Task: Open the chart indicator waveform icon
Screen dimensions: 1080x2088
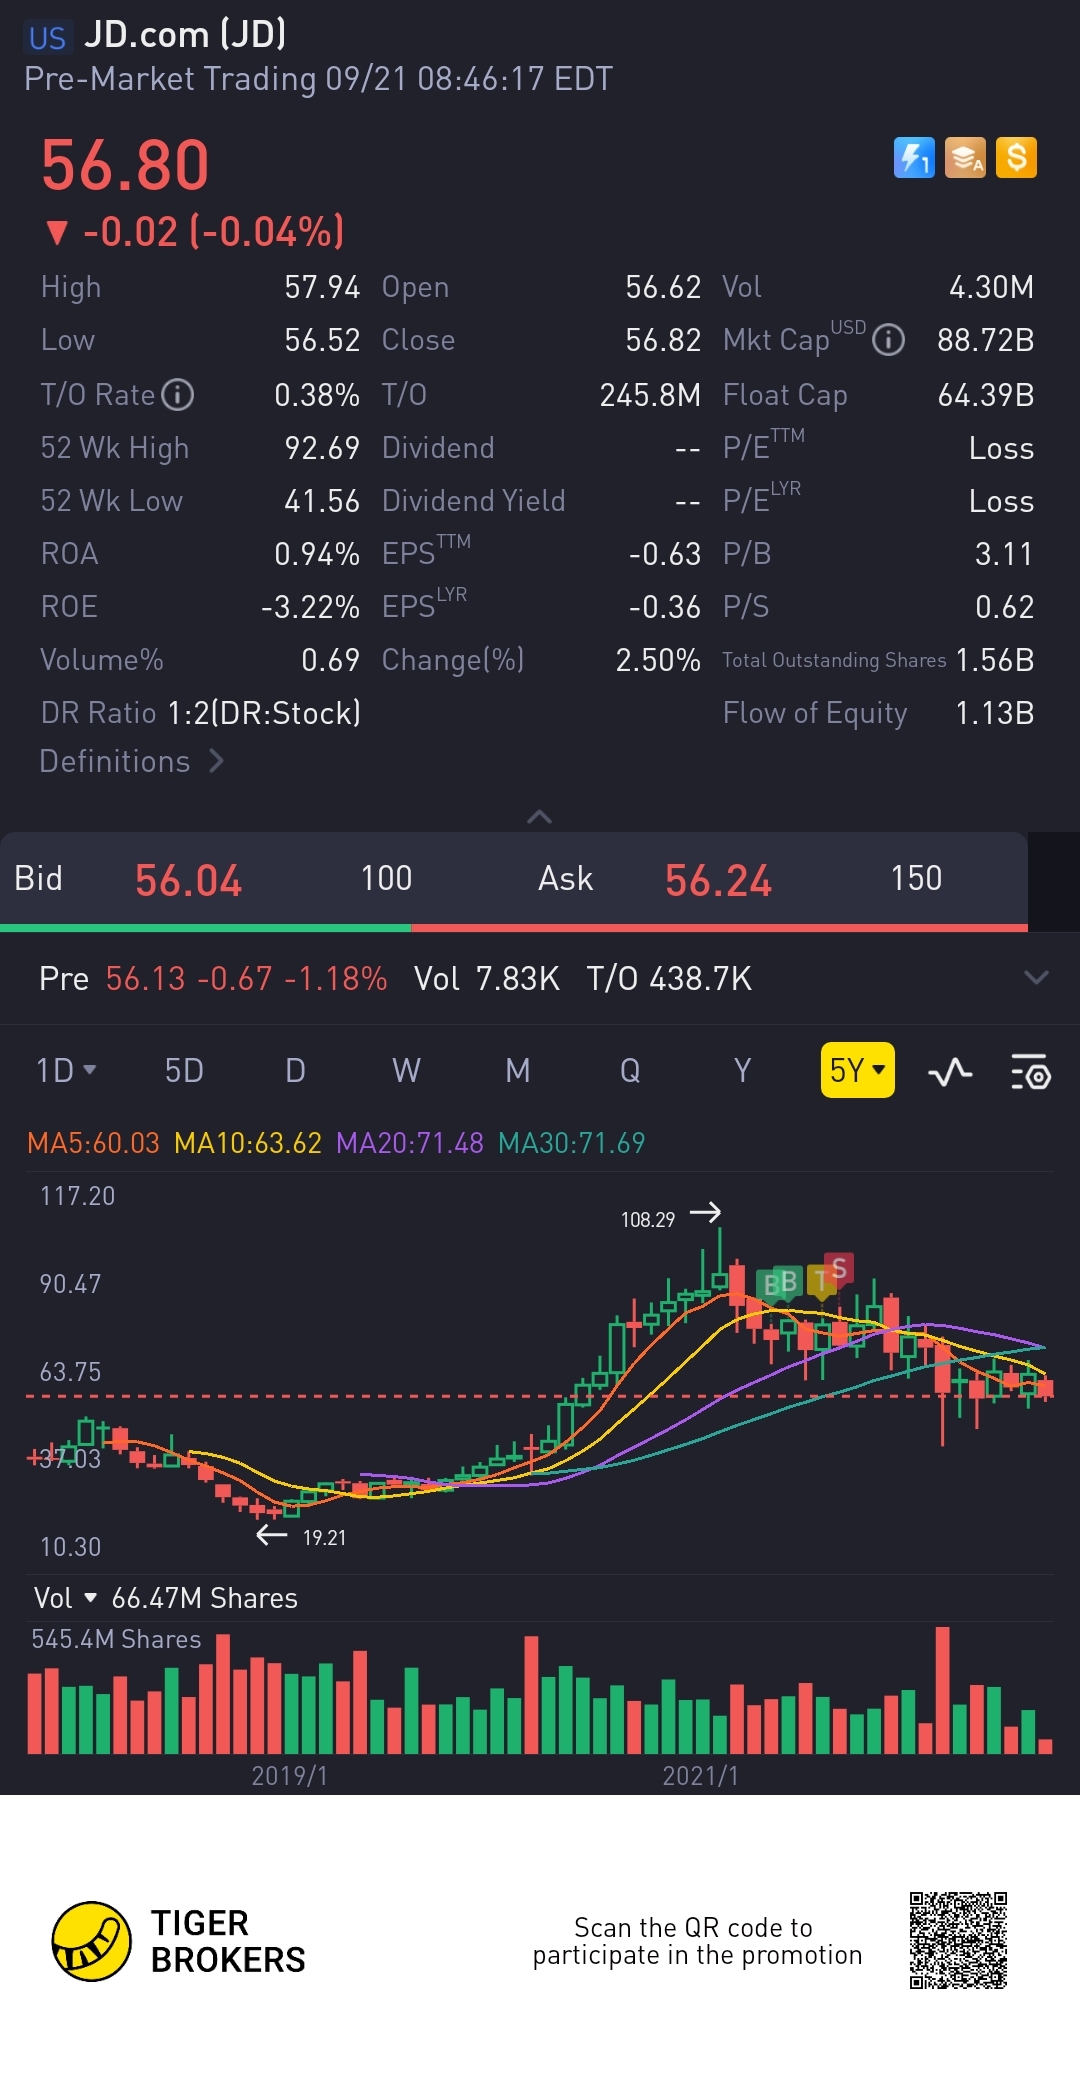Action: click(950, 1072)
